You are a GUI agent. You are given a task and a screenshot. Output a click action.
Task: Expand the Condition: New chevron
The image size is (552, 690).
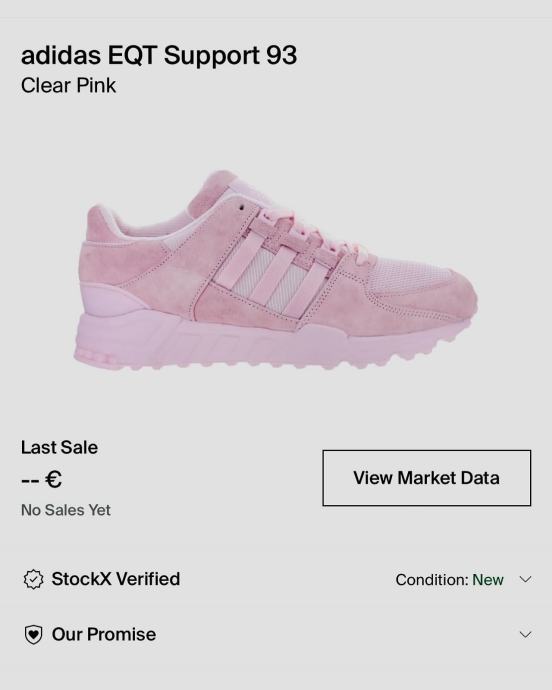point(525,579)
